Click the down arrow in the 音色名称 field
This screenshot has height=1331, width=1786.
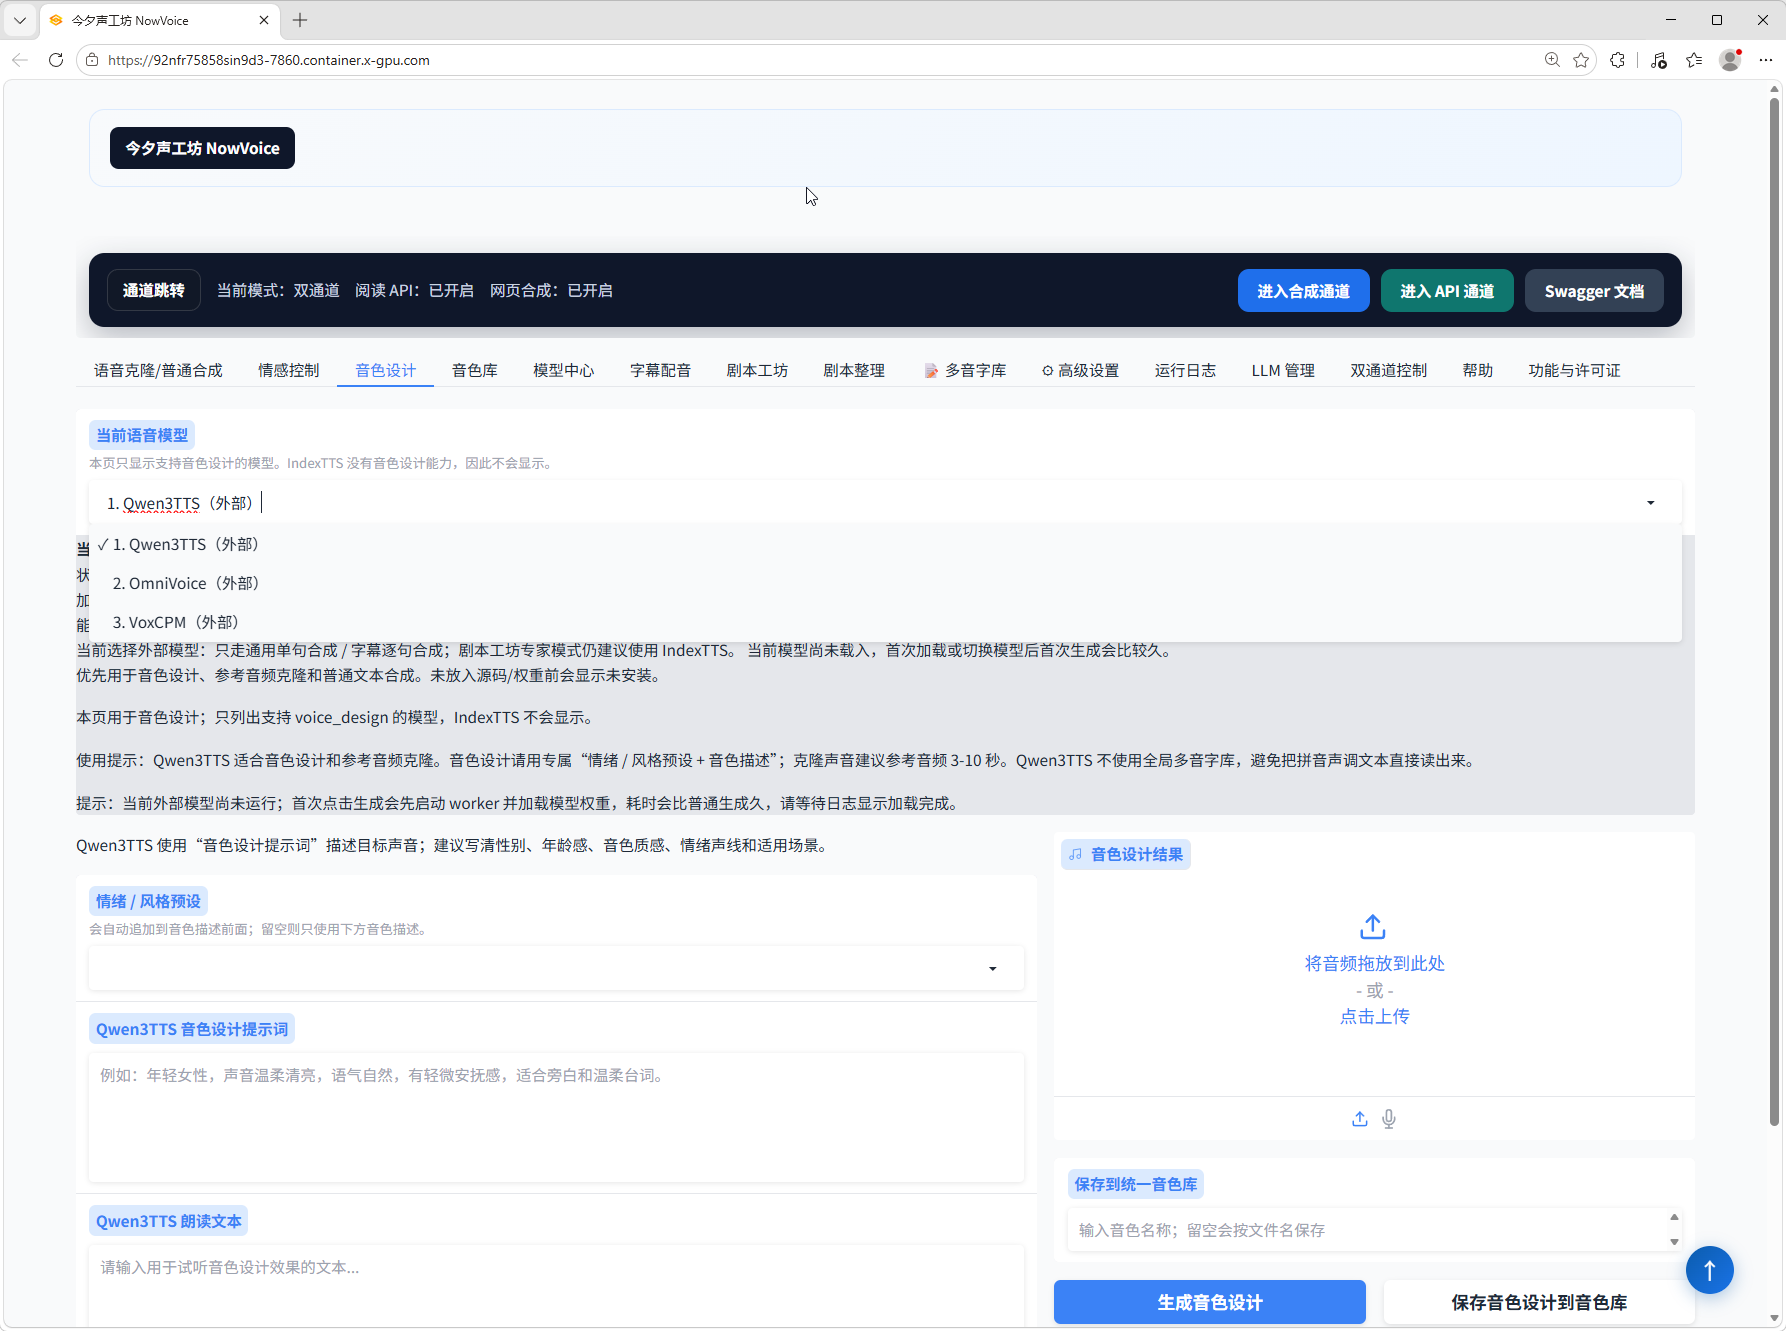pyautogui.click(x=1674, y=1242)
